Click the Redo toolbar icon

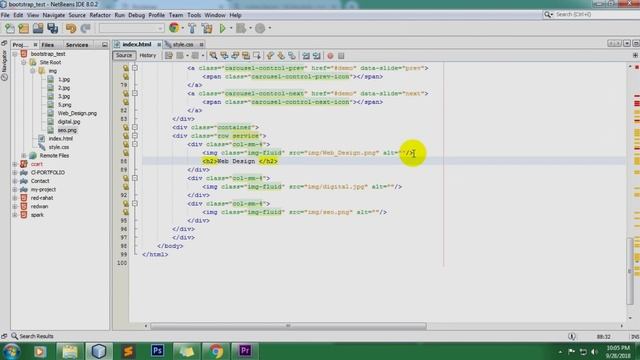[x=85, y=28]
